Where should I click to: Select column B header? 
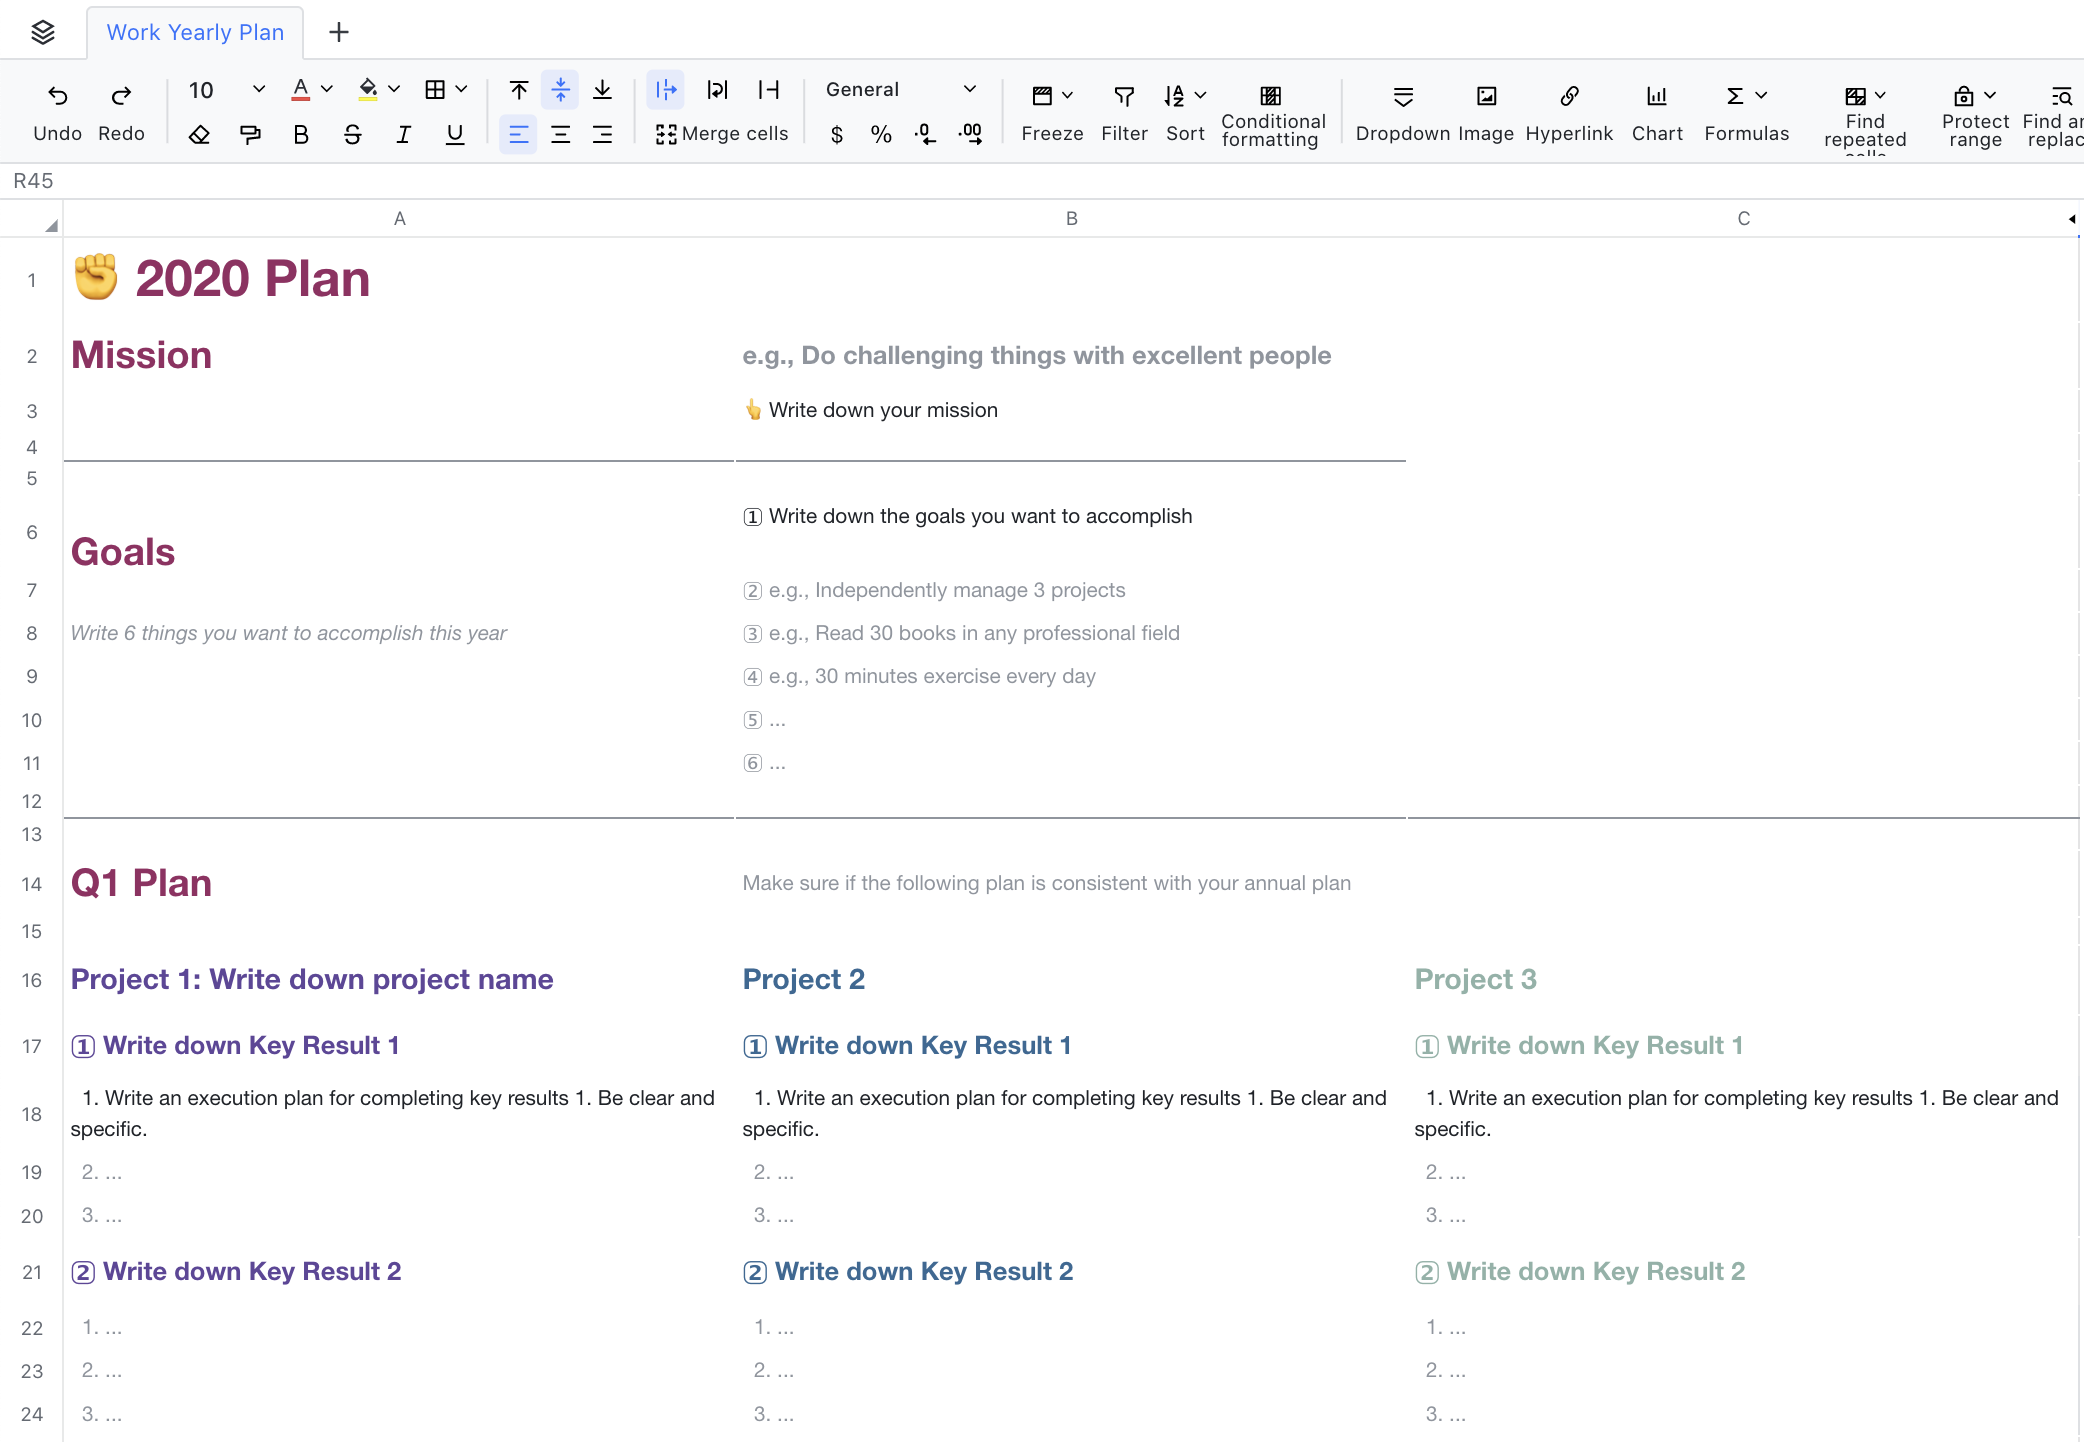pyautogui.click(x=1071, y=219)
